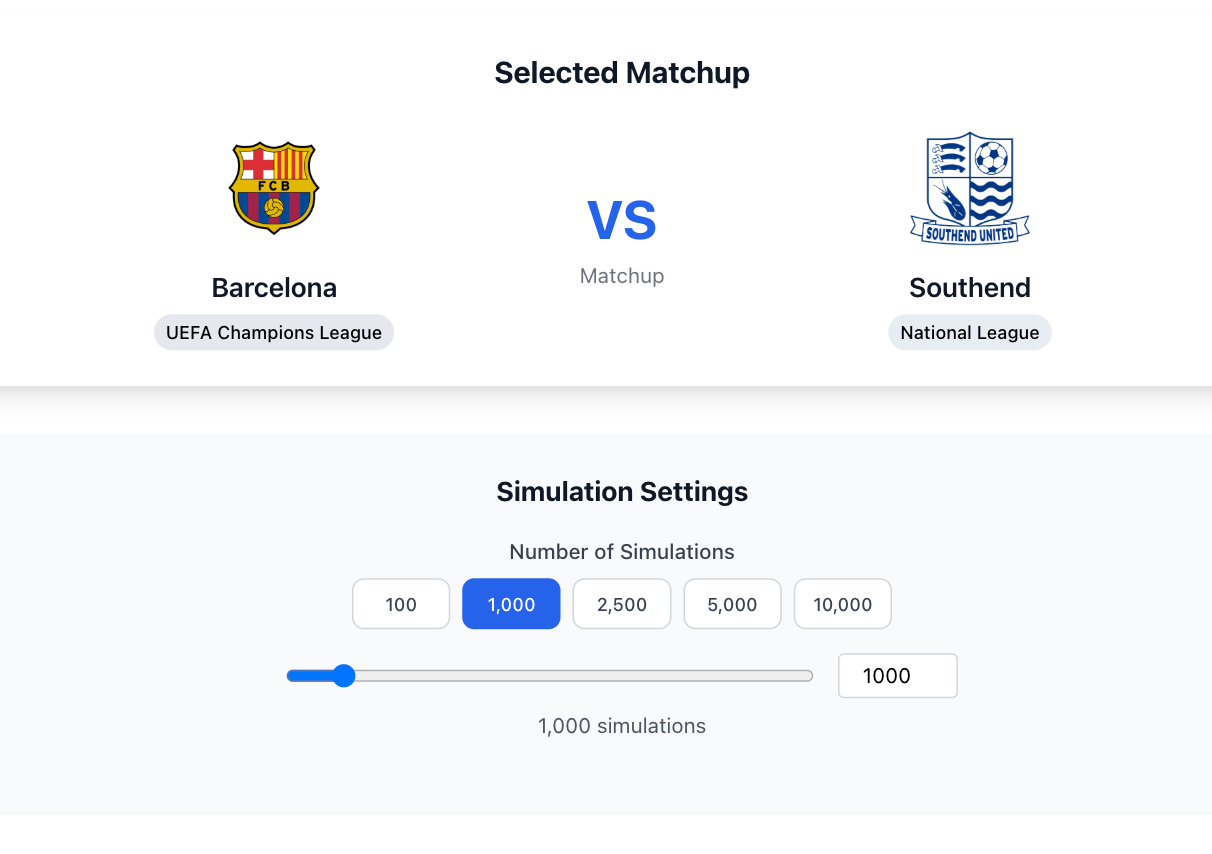Viewport: 1212px width, 854px height.
Task: Set simulations to 5,000 preset
Action: (732, 604)
